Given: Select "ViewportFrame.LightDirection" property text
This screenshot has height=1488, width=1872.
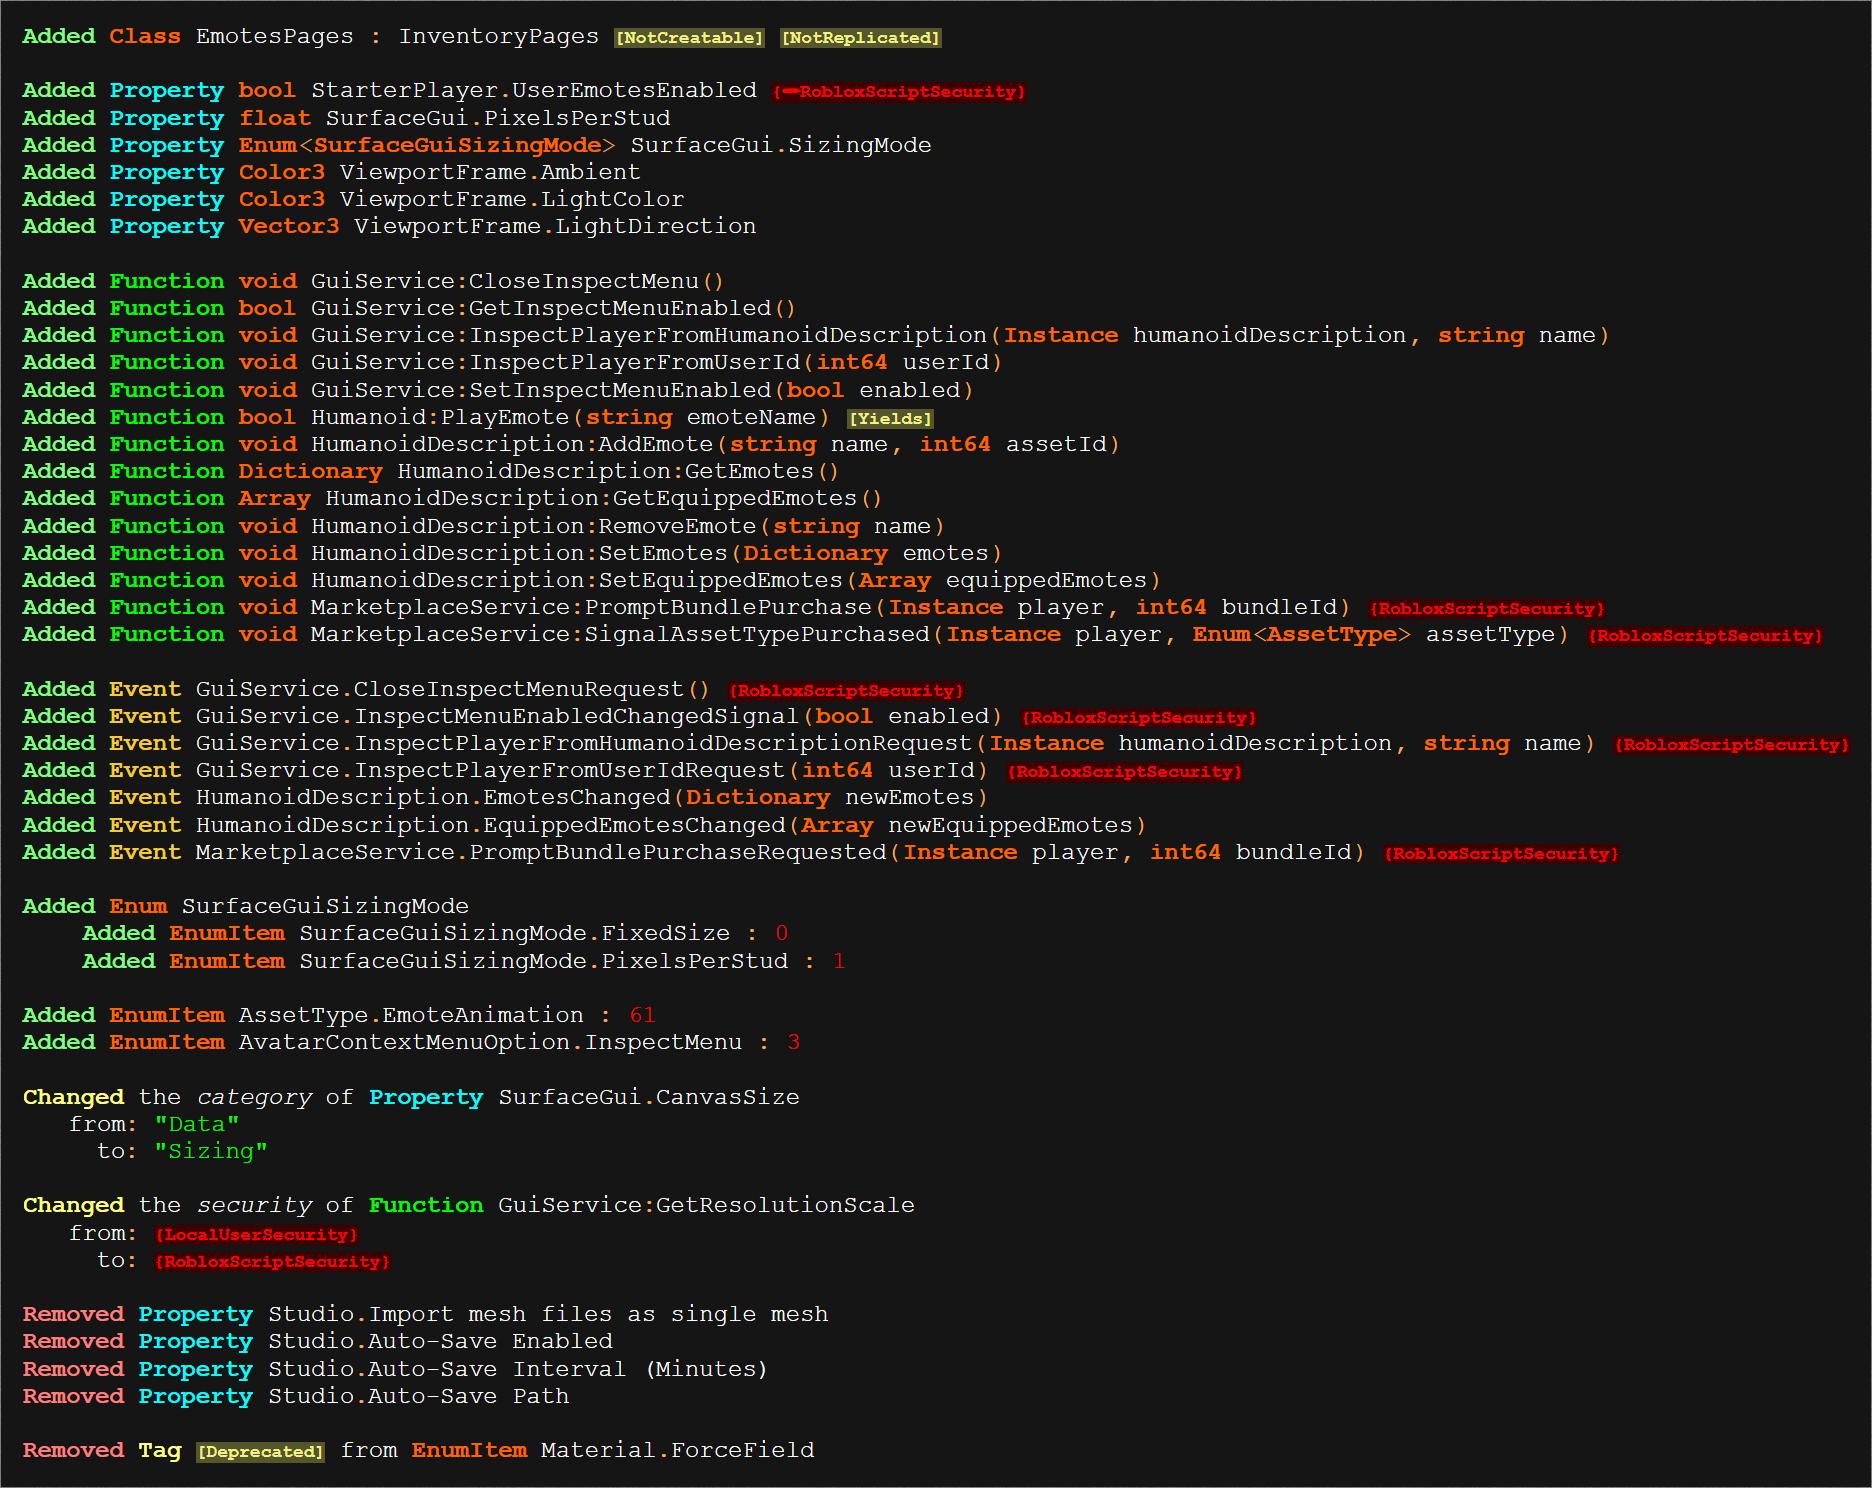Looking at the screenshot, I should (x=555, y=226).
